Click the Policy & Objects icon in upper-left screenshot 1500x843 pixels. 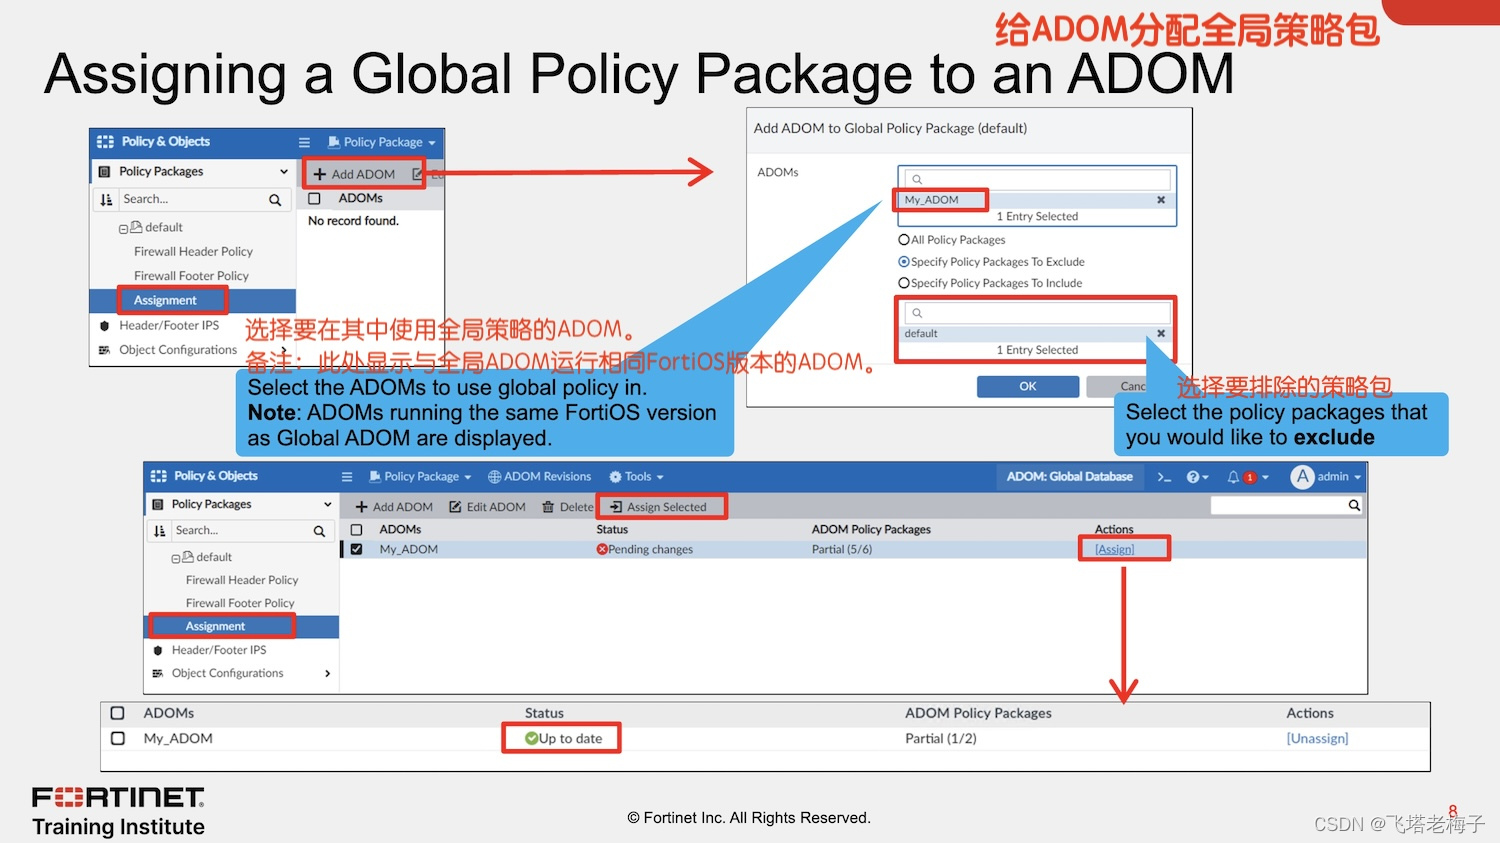click(x=105, y=142)
